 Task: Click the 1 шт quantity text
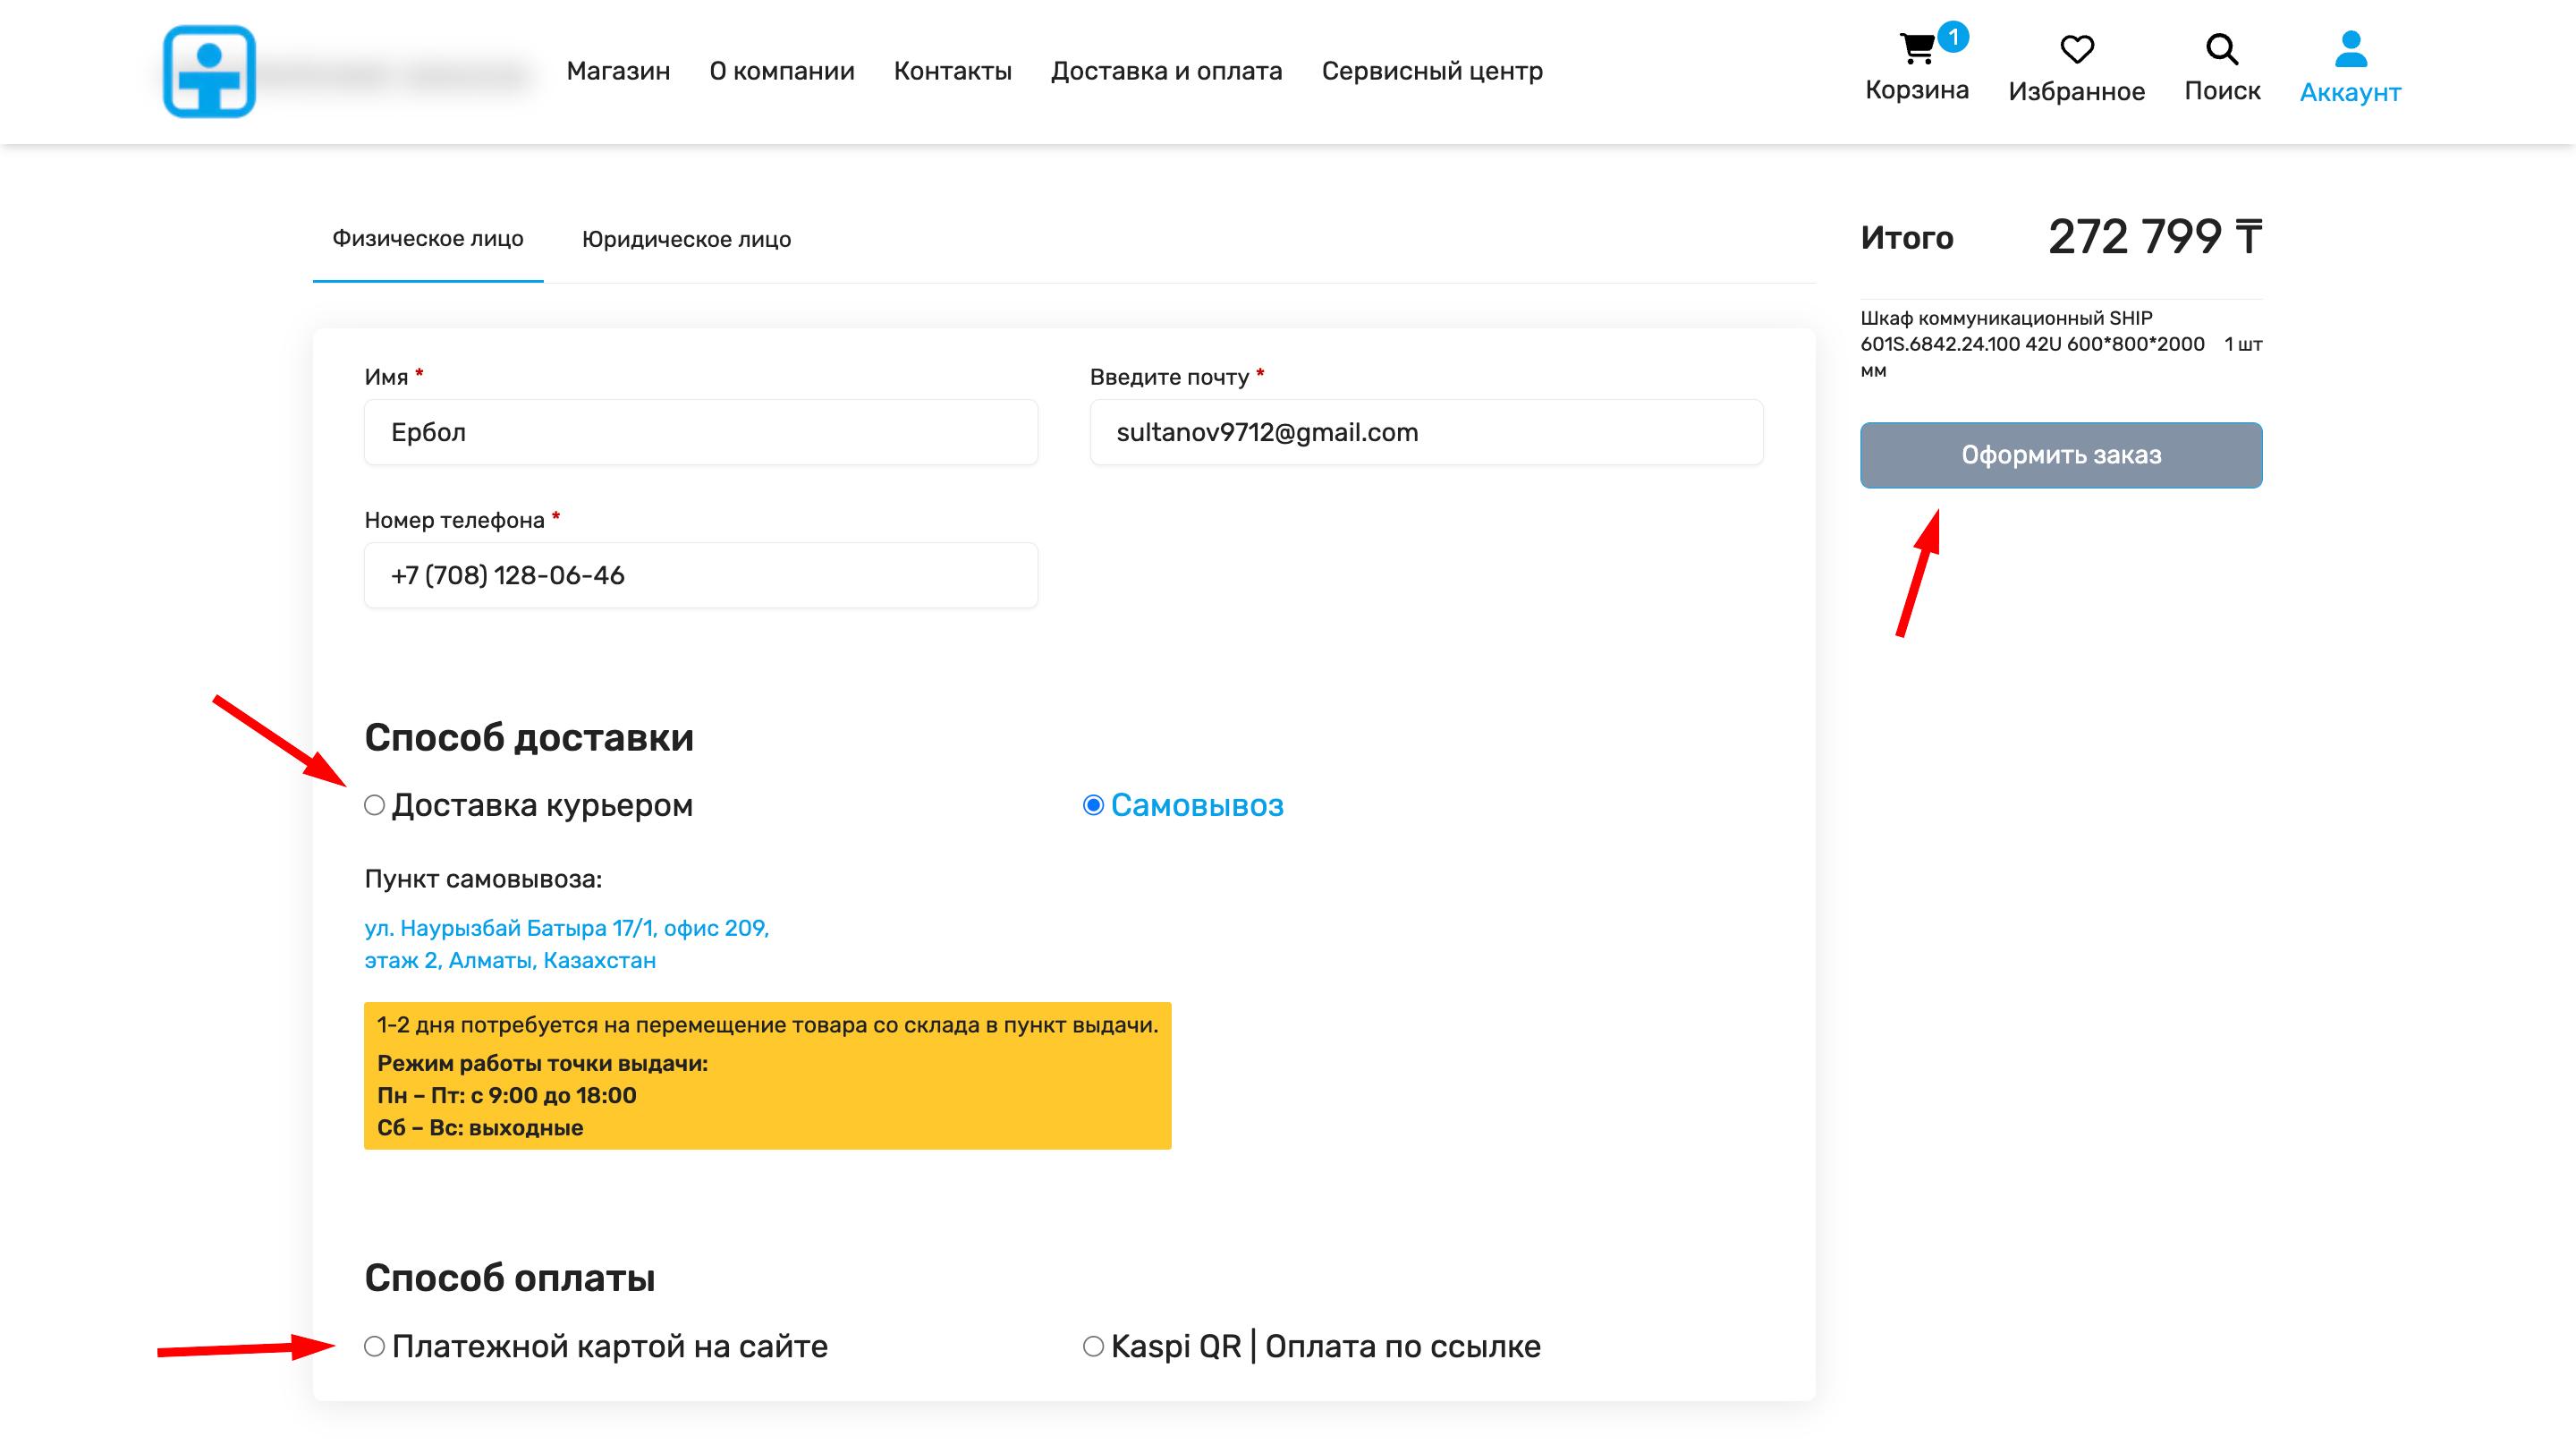(2243, 344)
